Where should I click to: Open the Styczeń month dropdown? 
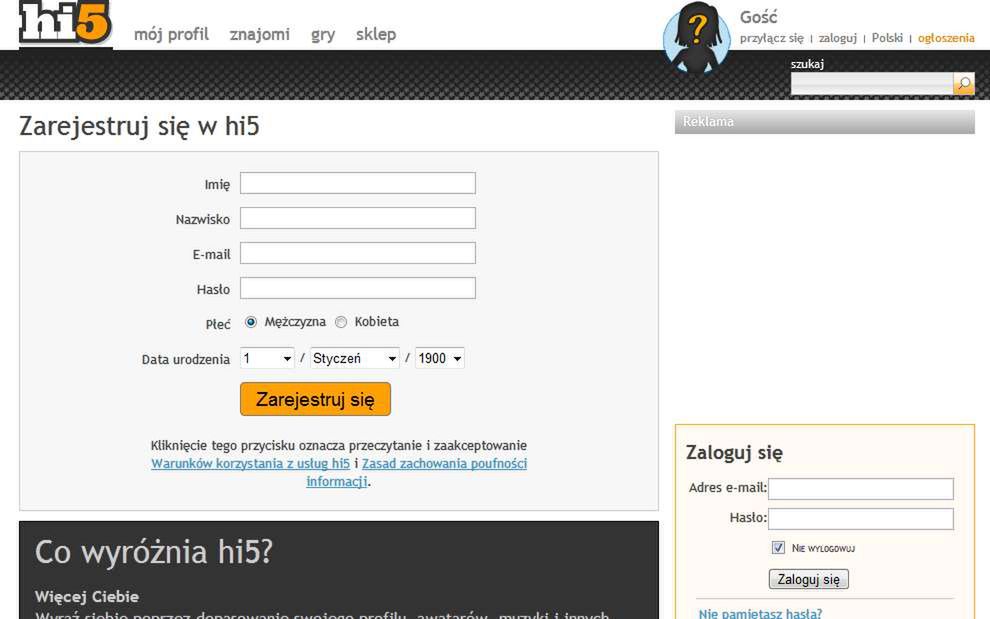(x=354, y=358)
